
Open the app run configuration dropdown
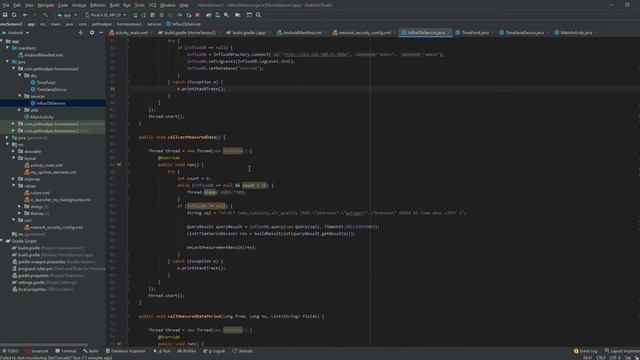[x=67, y=15]
